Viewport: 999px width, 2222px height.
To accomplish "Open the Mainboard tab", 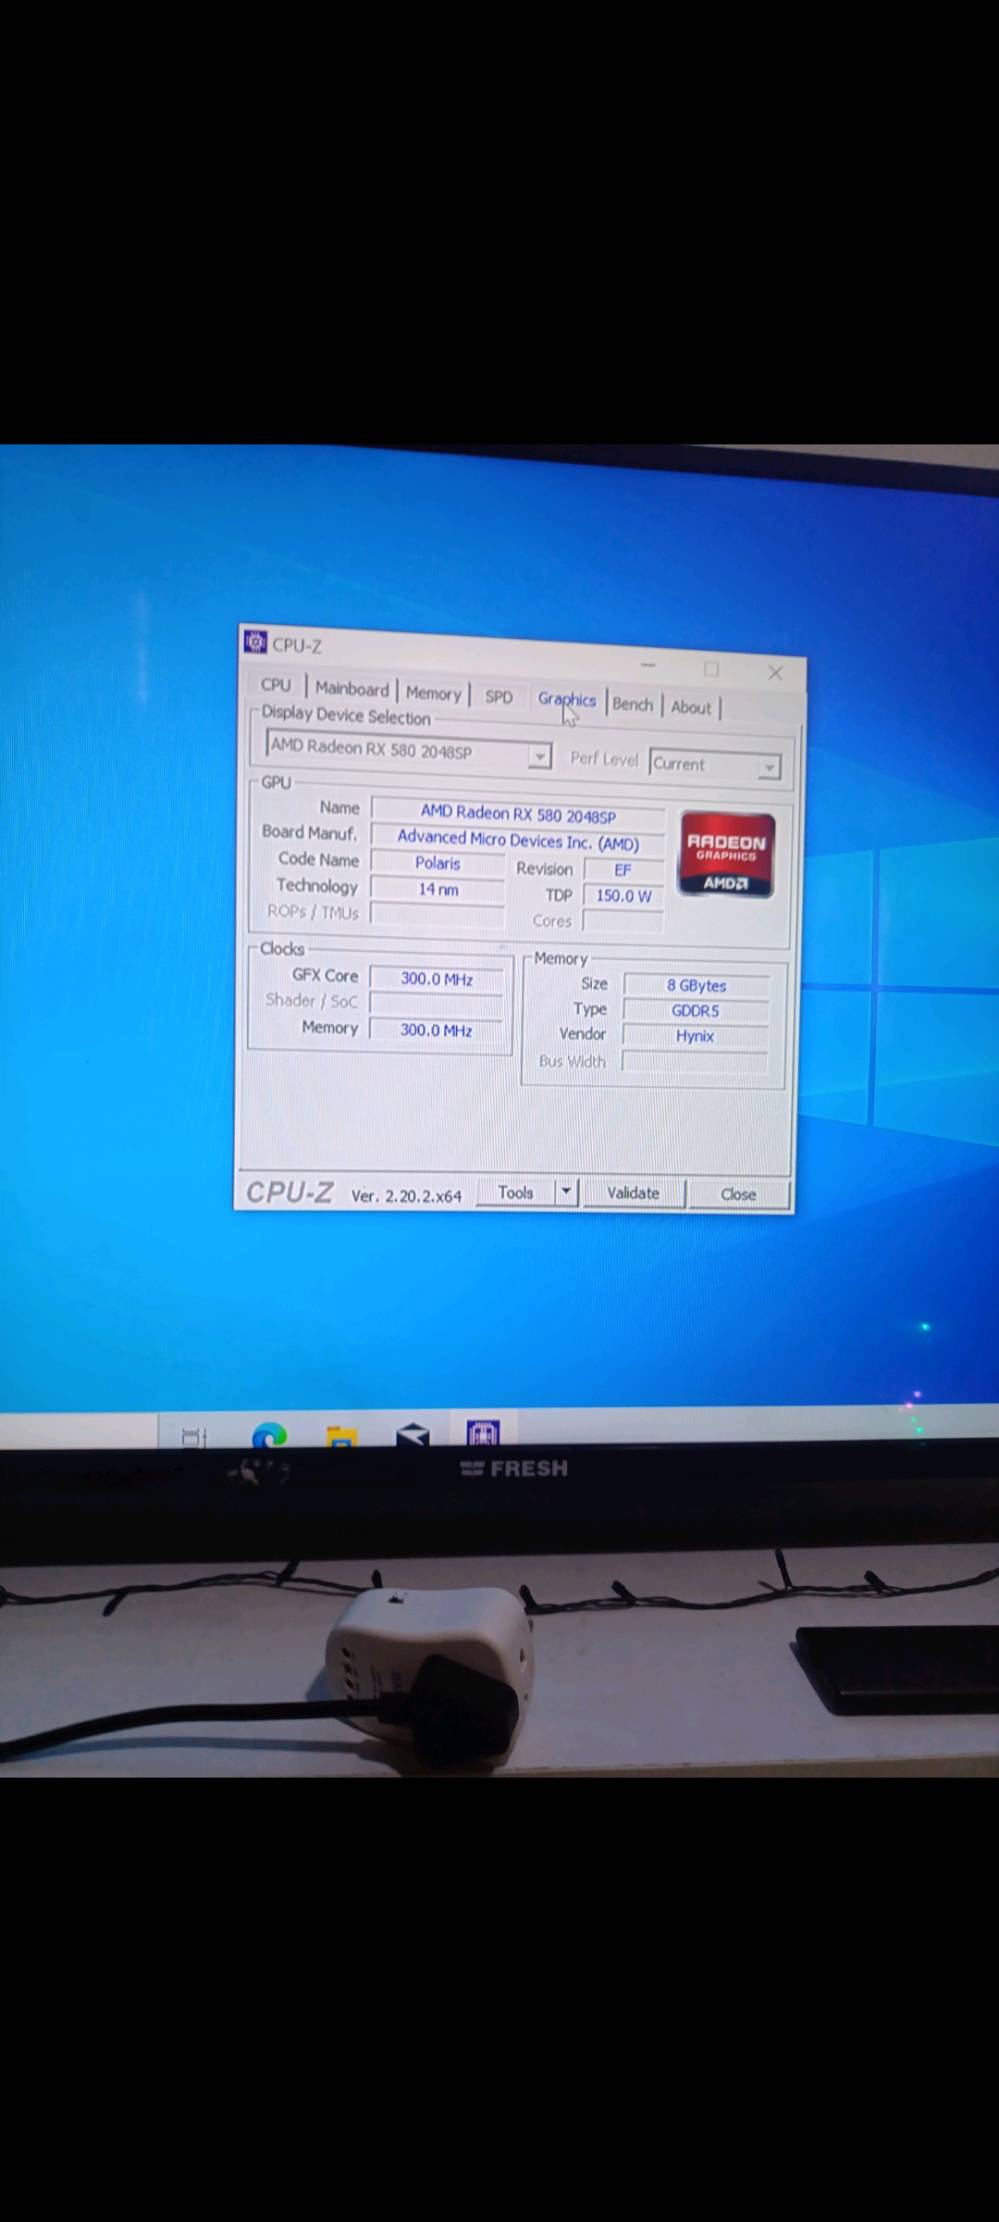I will (x=352, y=689).
